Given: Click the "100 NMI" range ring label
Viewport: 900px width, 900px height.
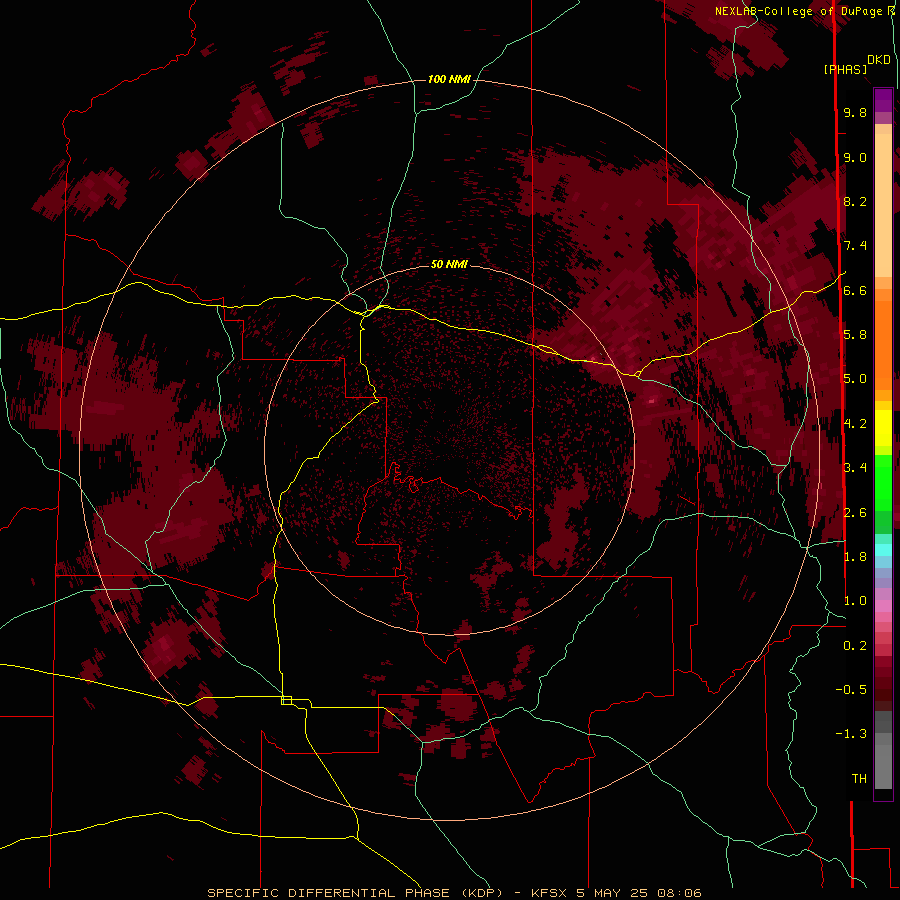Looking at the screenshot, I should (449, 79).
